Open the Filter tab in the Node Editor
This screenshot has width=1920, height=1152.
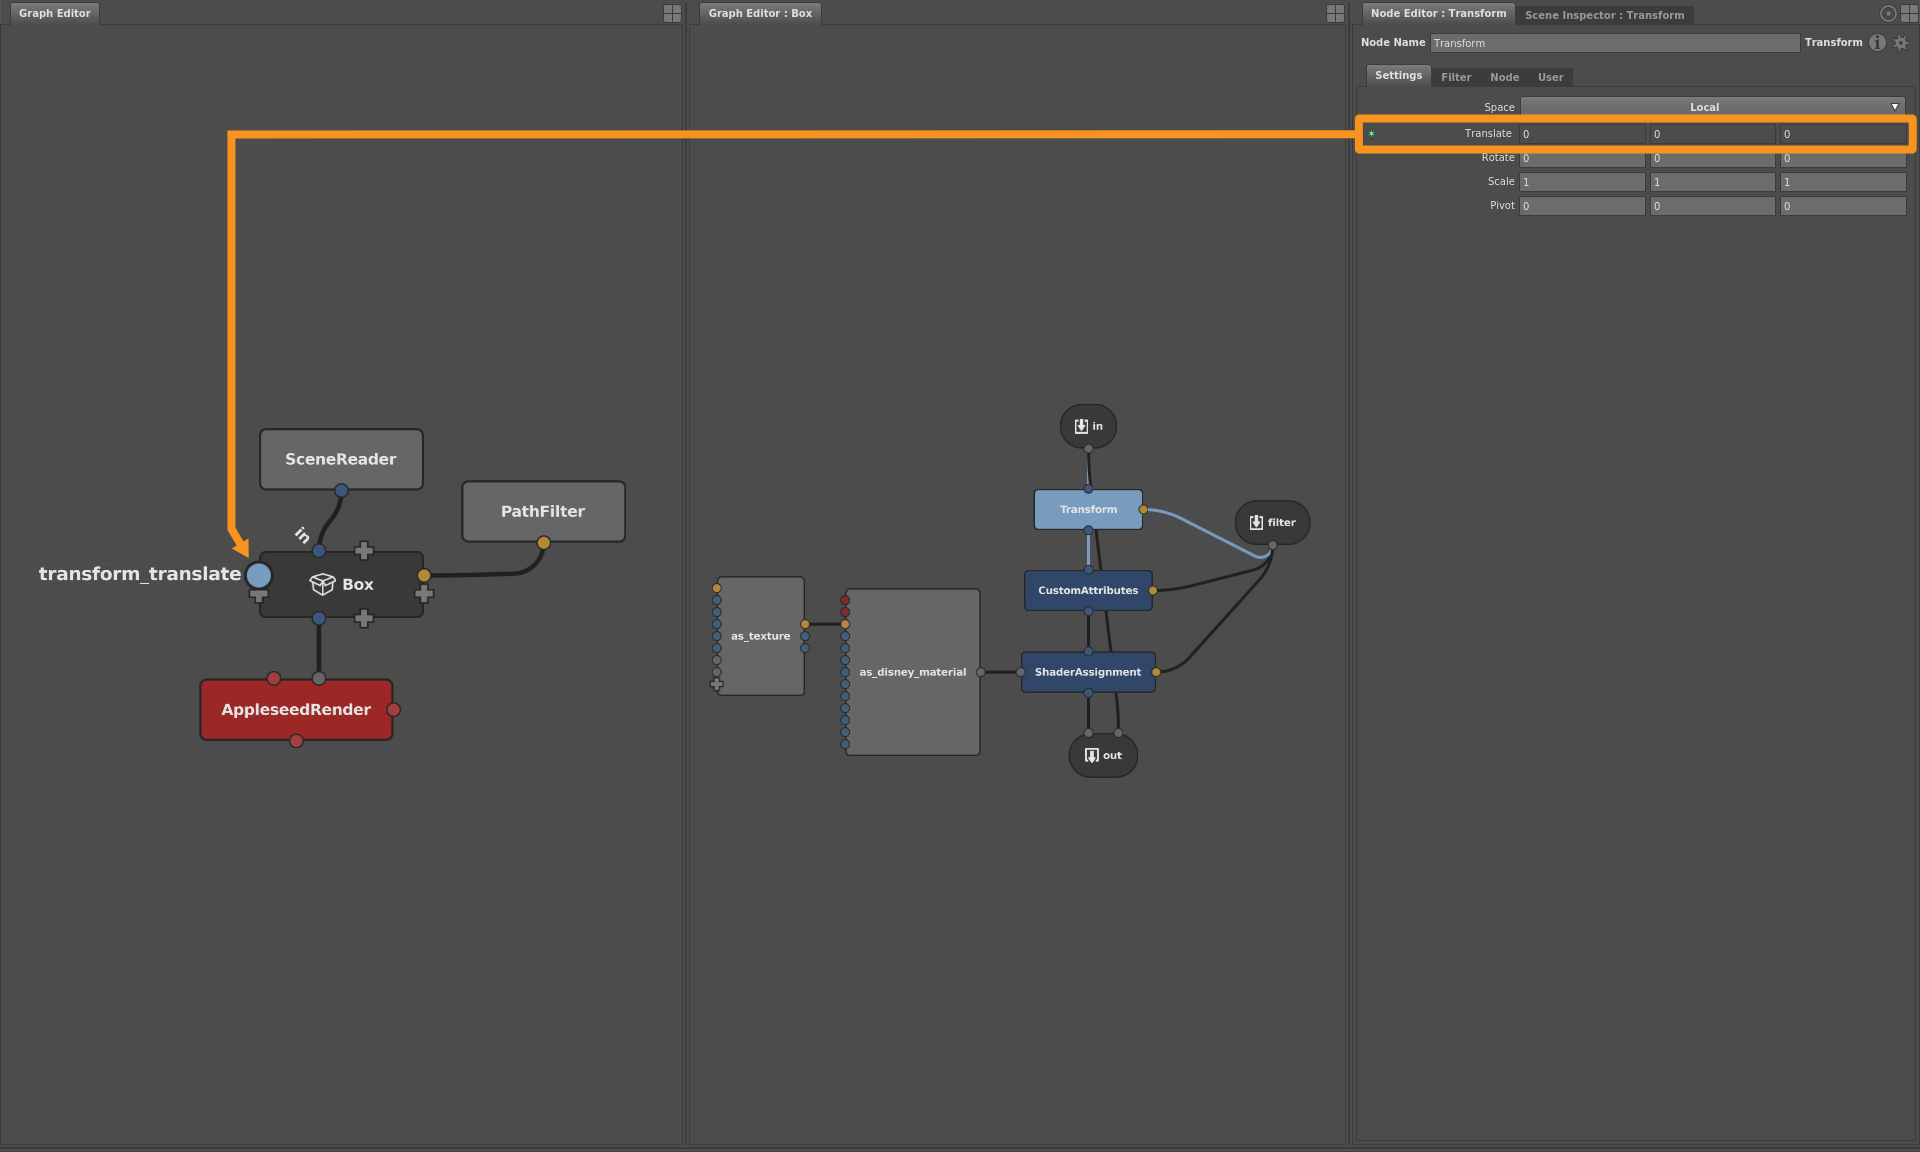[x=1456, y=76]
